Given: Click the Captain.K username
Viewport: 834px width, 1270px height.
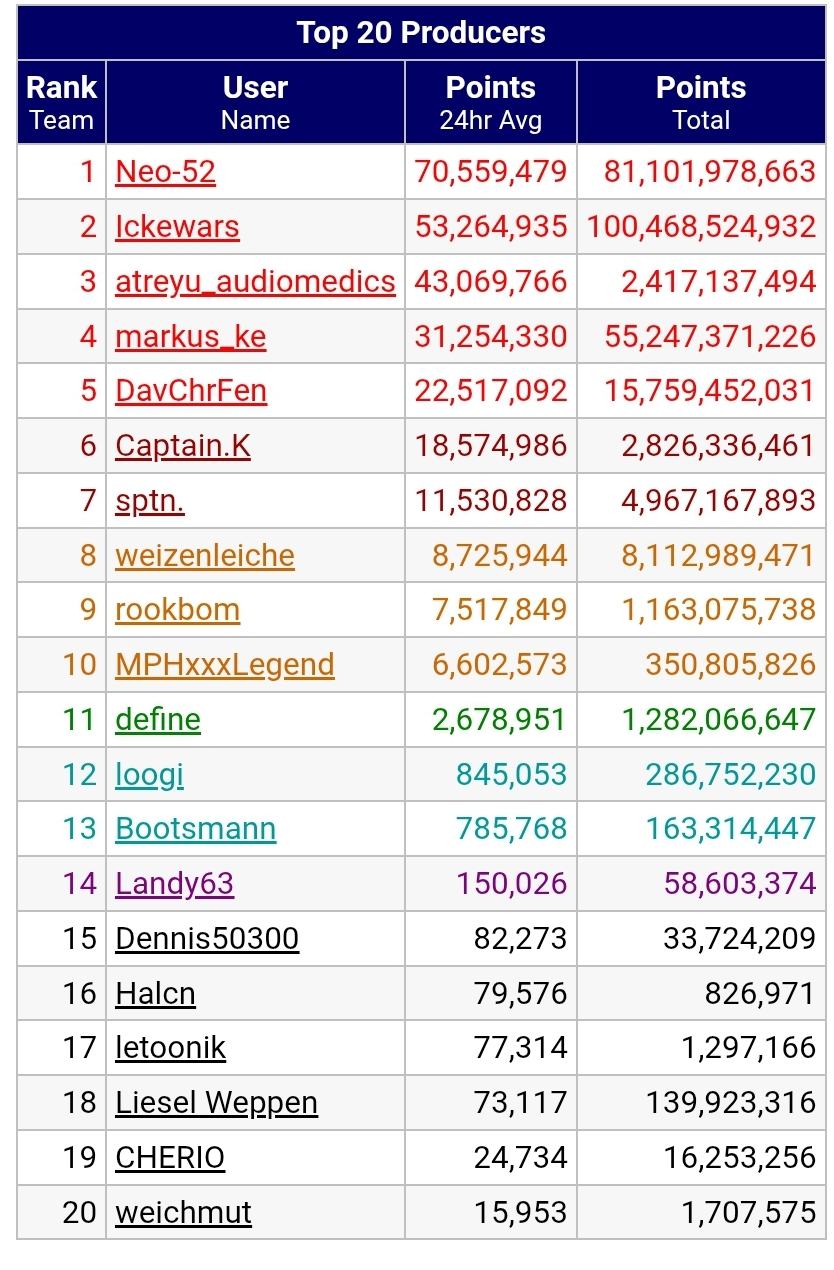Looking at the screenshot, I should click(x=183, y=446).
